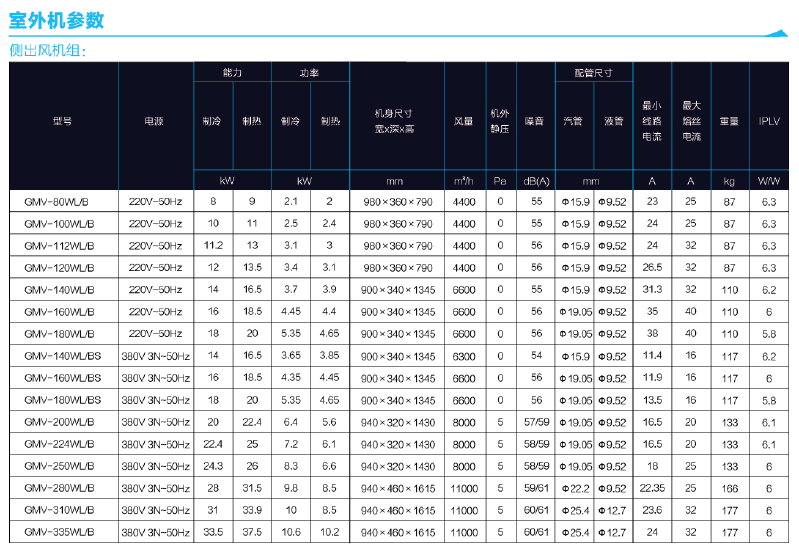Click model cell GMV-160WL/BS

tap(63, 378)
